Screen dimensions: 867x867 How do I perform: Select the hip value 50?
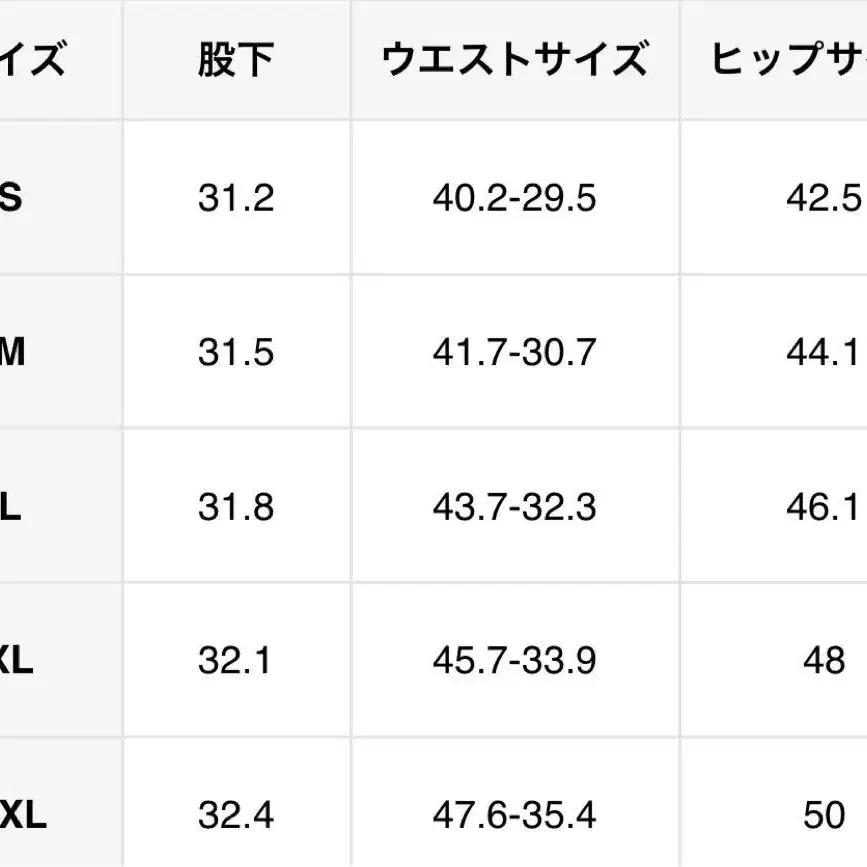click(x=824, y=816)
